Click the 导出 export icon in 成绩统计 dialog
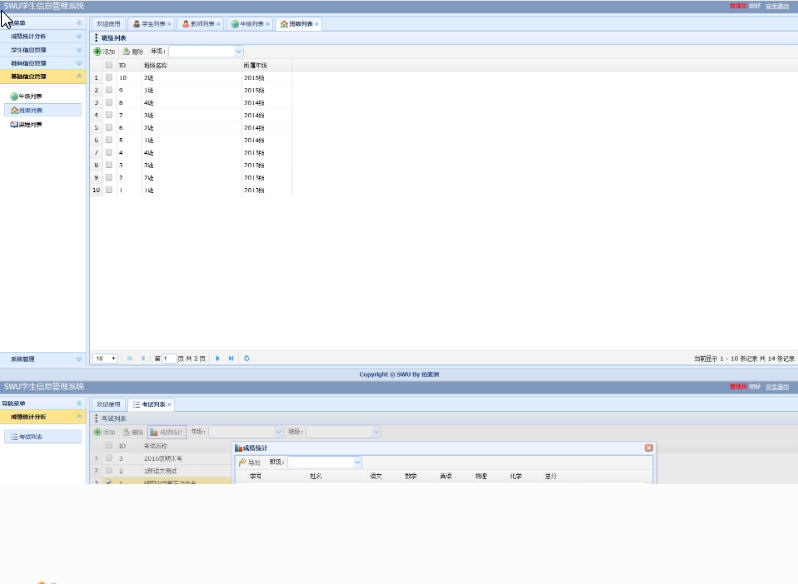 [243, 462]
